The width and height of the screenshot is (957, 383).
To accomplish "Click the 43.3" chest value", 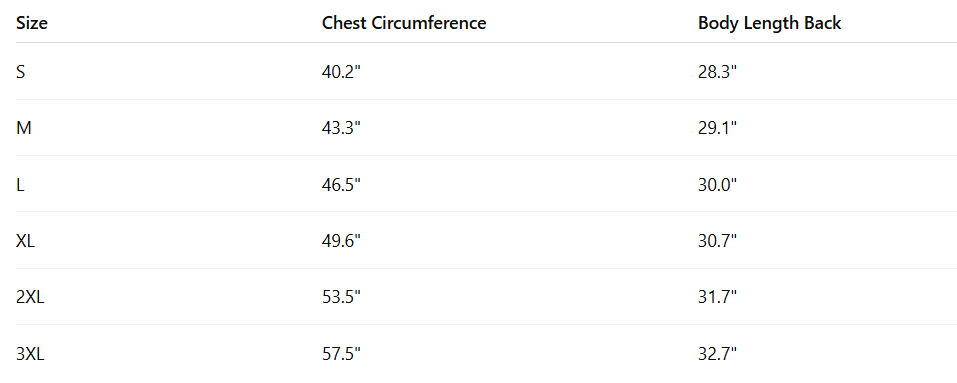I will [341, 128].
